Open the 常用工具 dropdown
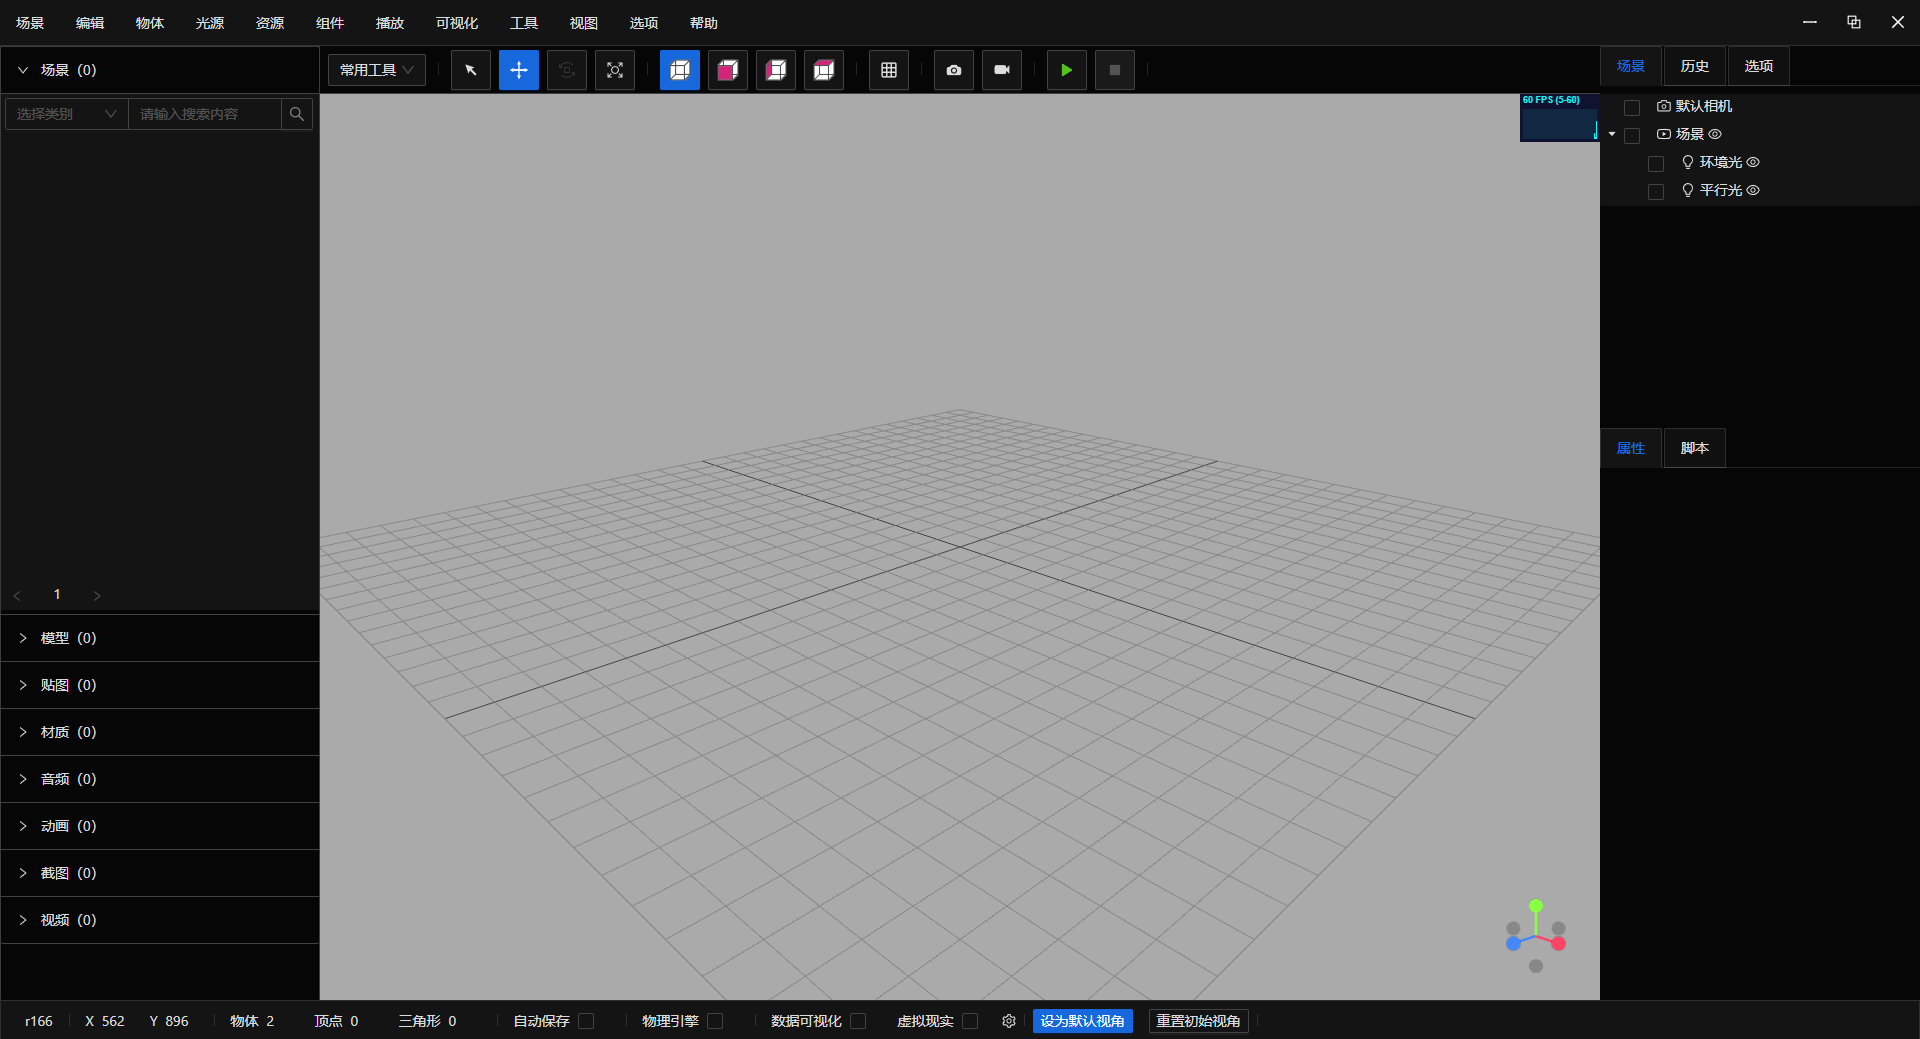Screen dimensions: 1920x1039 (x=376, y=70)
